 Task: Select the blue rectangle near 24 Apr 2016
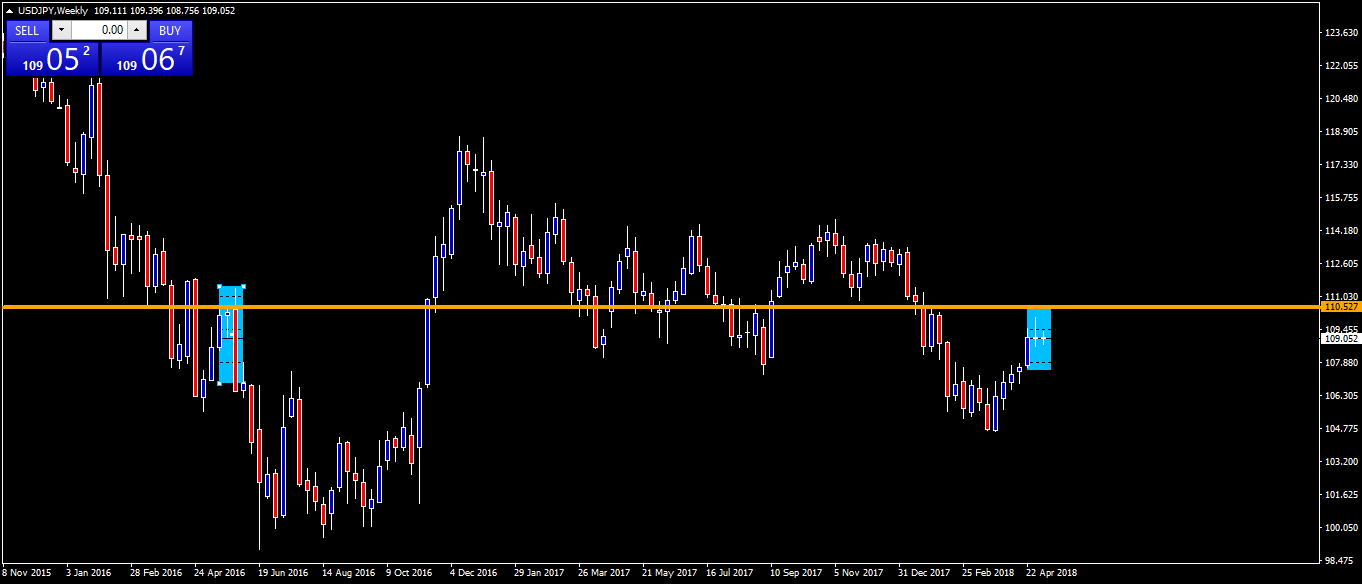click(x=231, y=335)
